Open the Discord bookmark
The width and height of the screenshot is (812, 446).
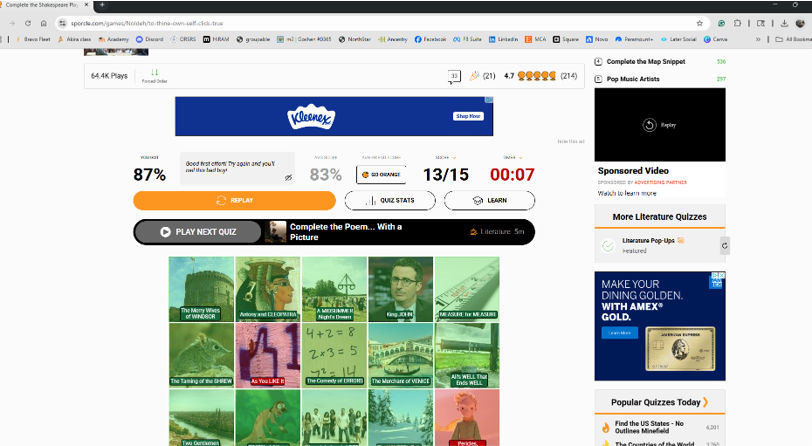click(x=150, y=39)
